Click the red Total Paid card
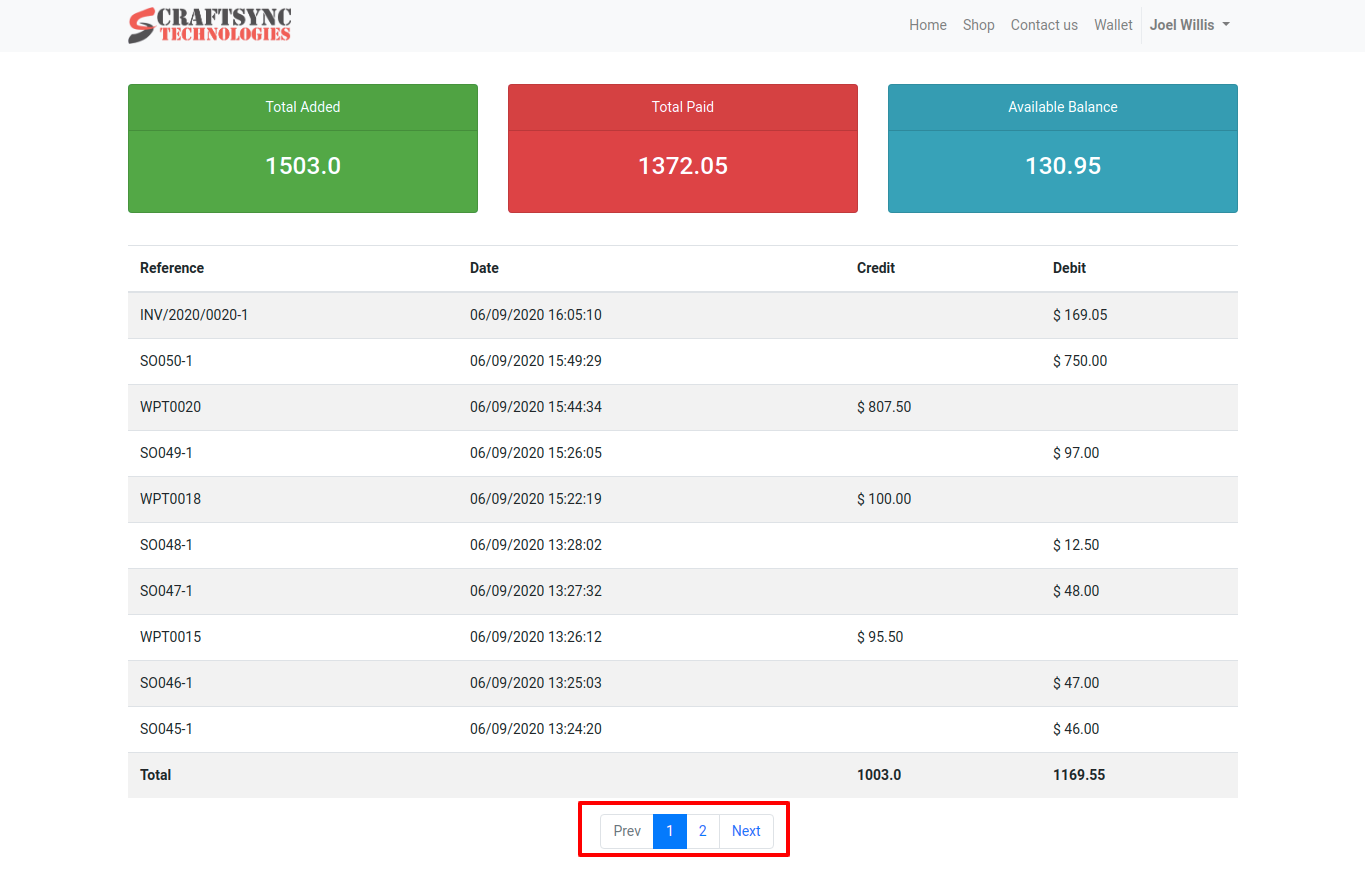This screenshot has height=874, width=1365. pos(683,148)
